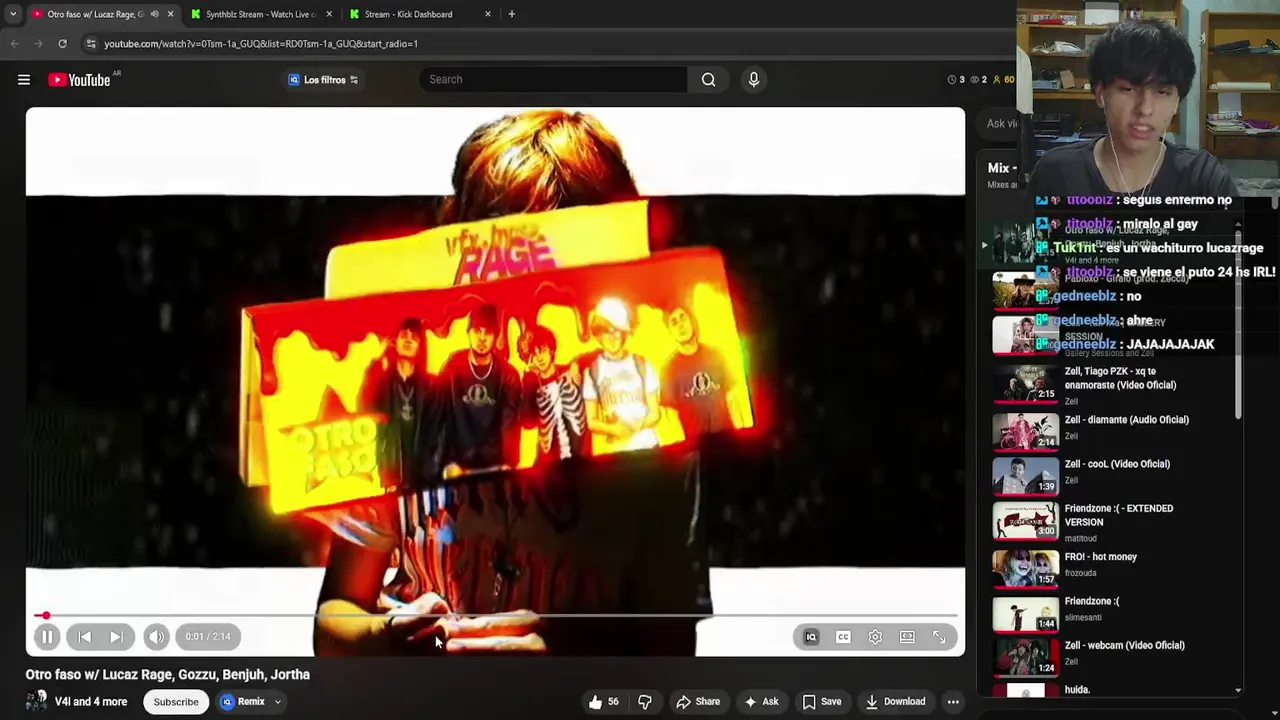Toggle closed captions with the CC button
This screenshot has height=720, width=1280.
843,637
